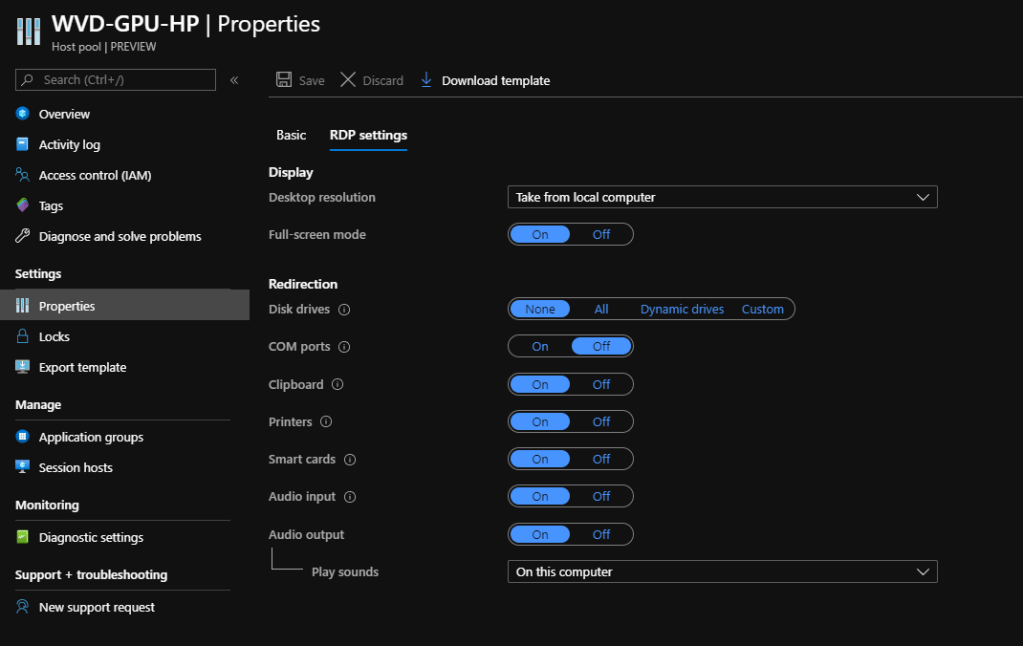
Task: Click Download template button
Action: point(485,80)
